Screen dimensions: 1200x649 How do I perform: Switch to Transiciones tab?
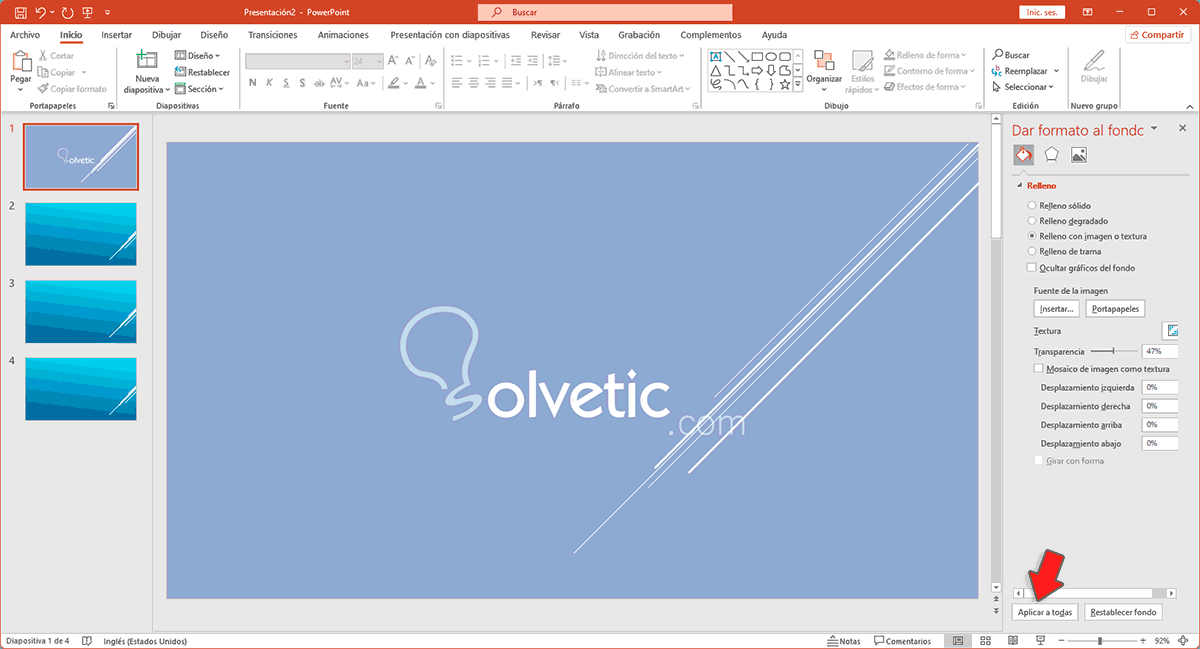pos(272,35)
